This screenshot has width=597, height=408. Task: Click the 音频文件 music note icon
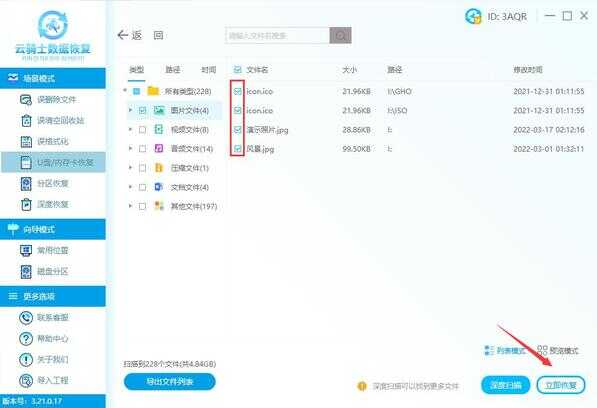(x=159, y=148)
